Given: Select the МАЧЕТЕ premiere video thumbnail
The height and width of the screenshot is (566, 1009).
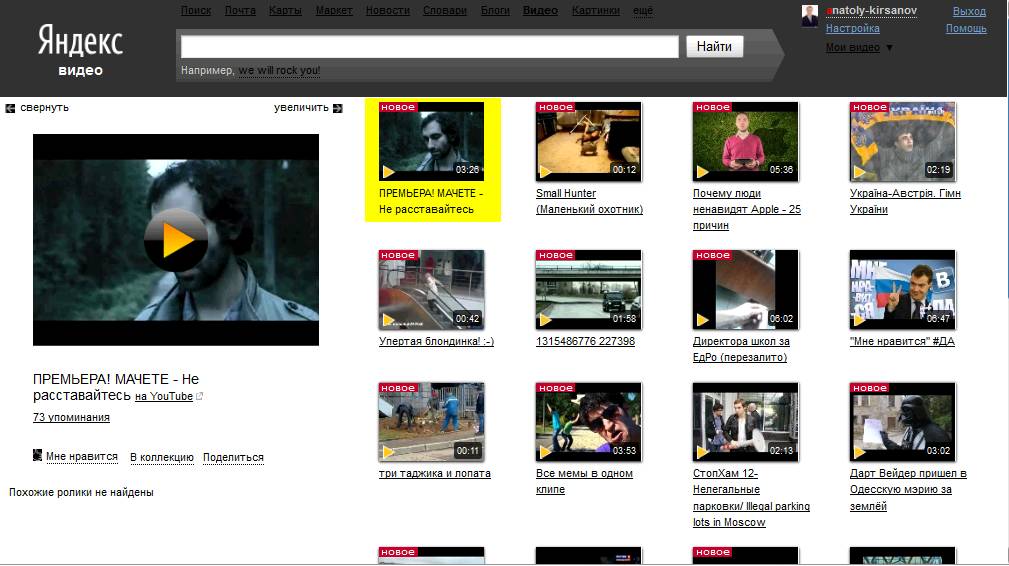Looking at the screenshot, I should tap(431, 141).
